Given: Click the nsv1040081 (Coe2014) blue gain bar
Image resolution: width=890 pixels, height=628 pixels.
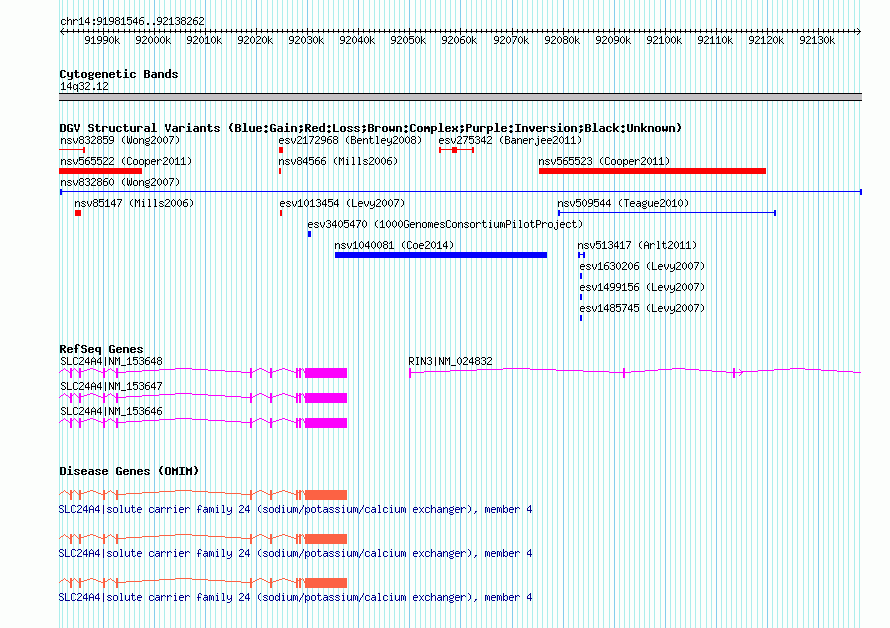Looking at the screenshot, I should (x=441, y=255).
